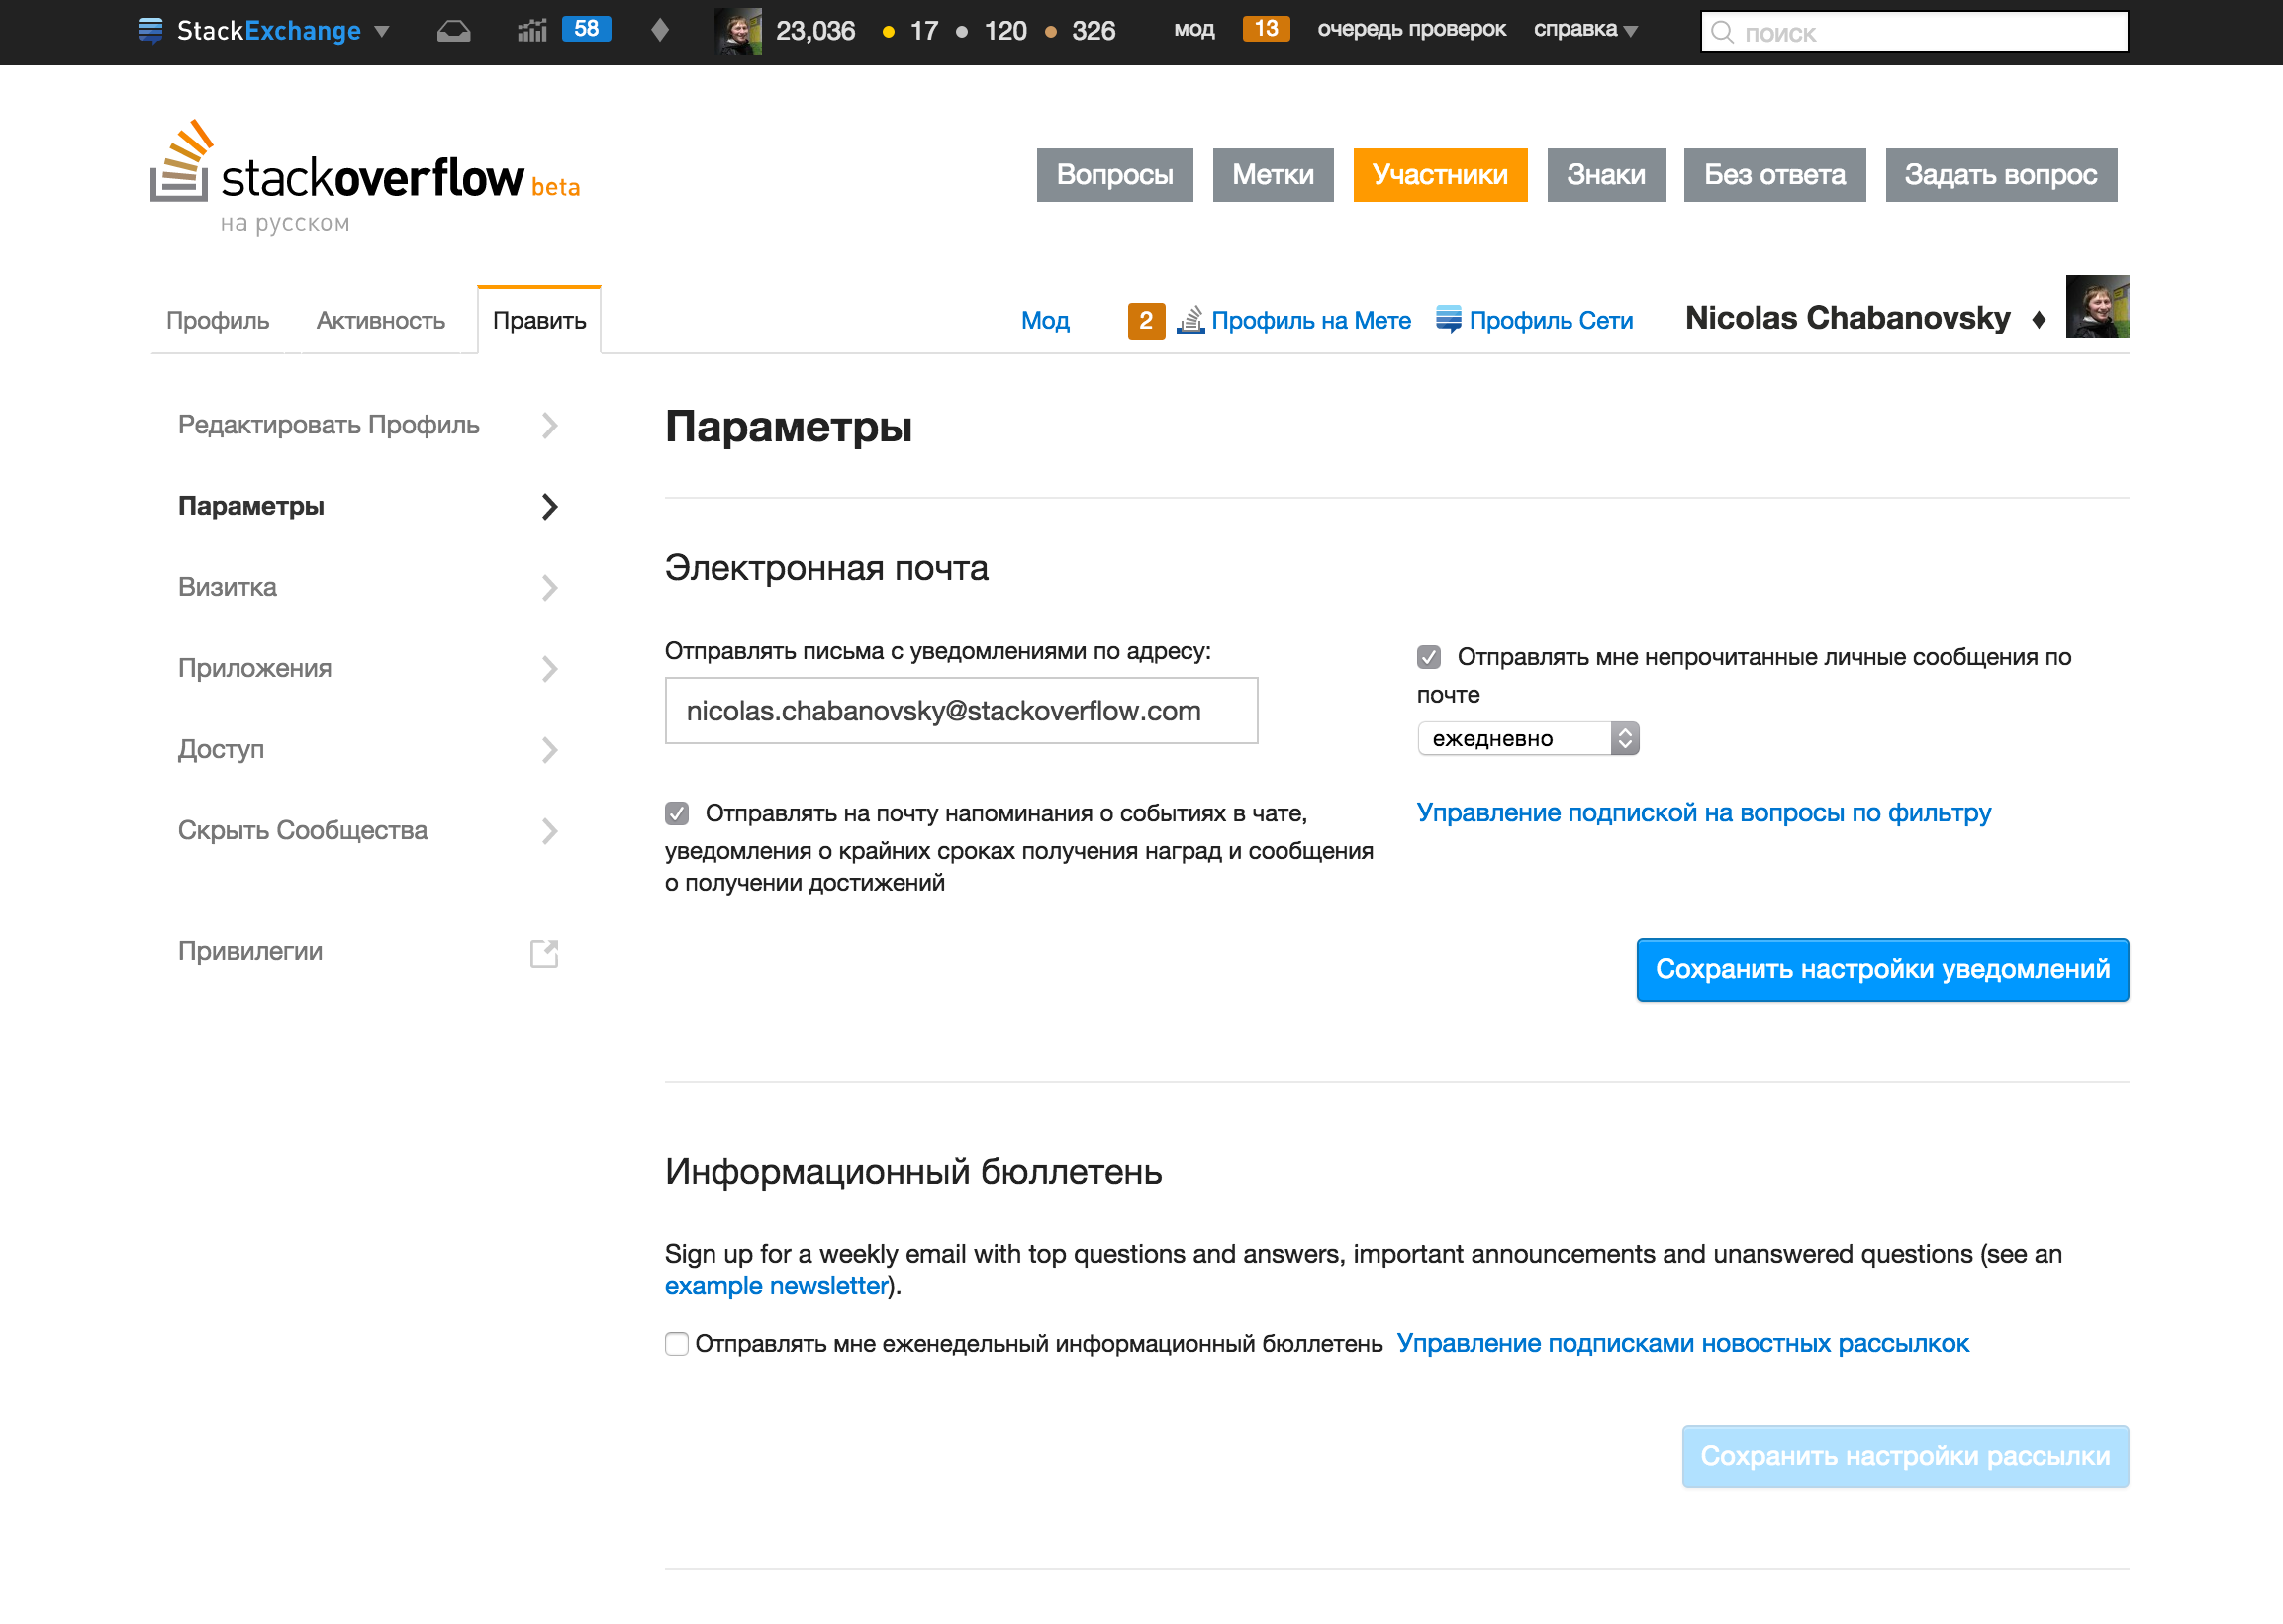Switch to Профиль tab
Screen dimensions: 2283x1624
[216, 320]
